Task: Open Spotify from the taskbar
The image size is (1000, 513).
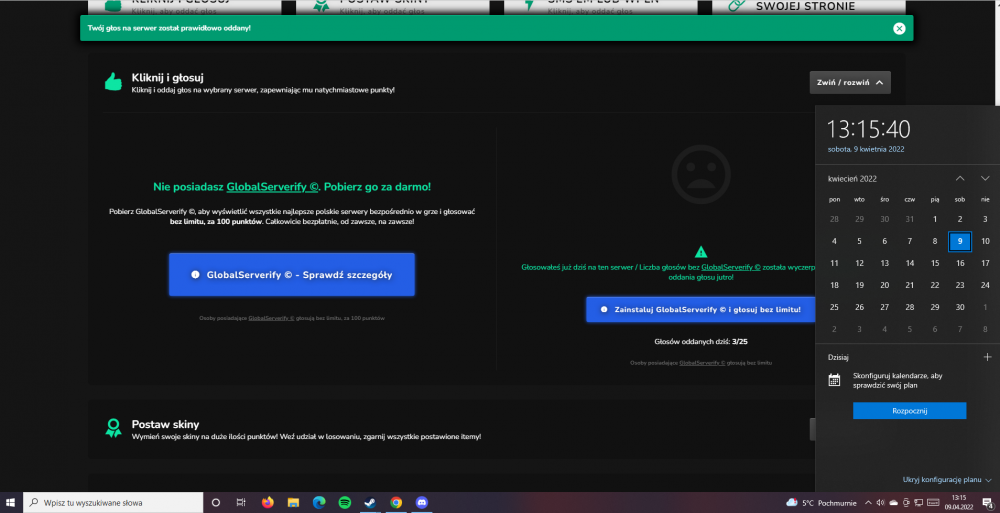Action: 344,503
